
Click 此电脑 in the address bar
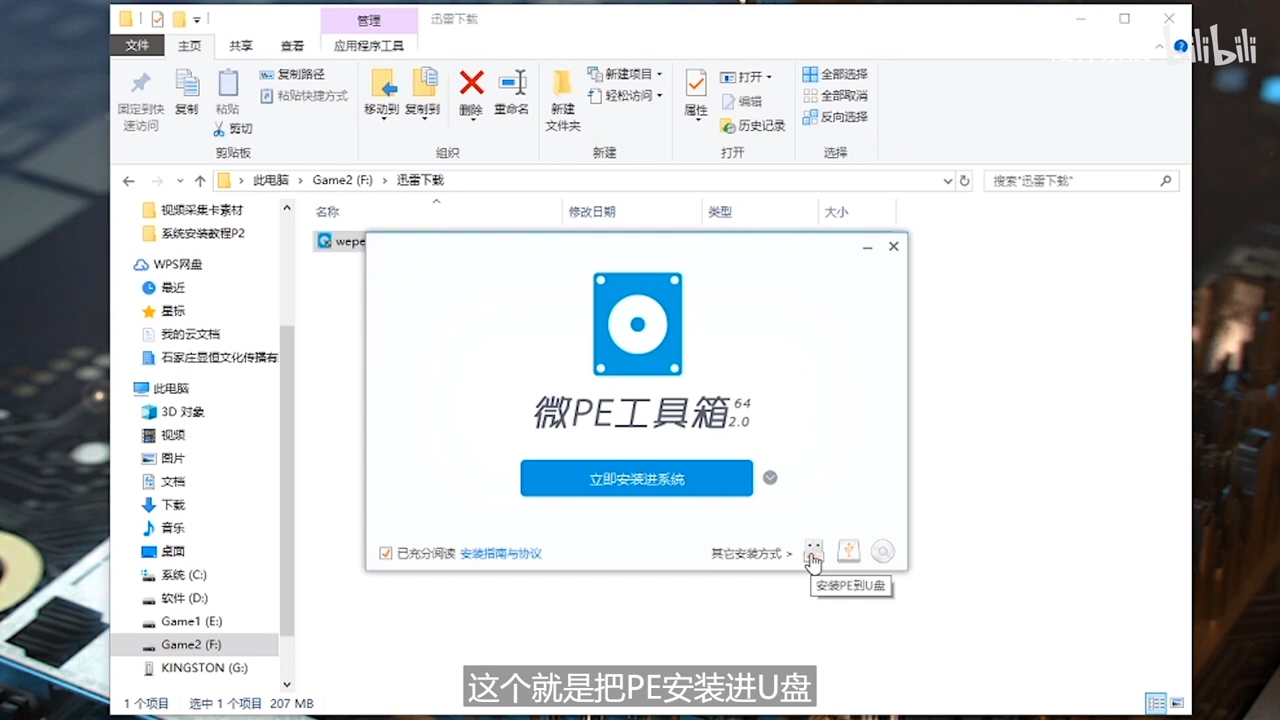coord(270,180)
